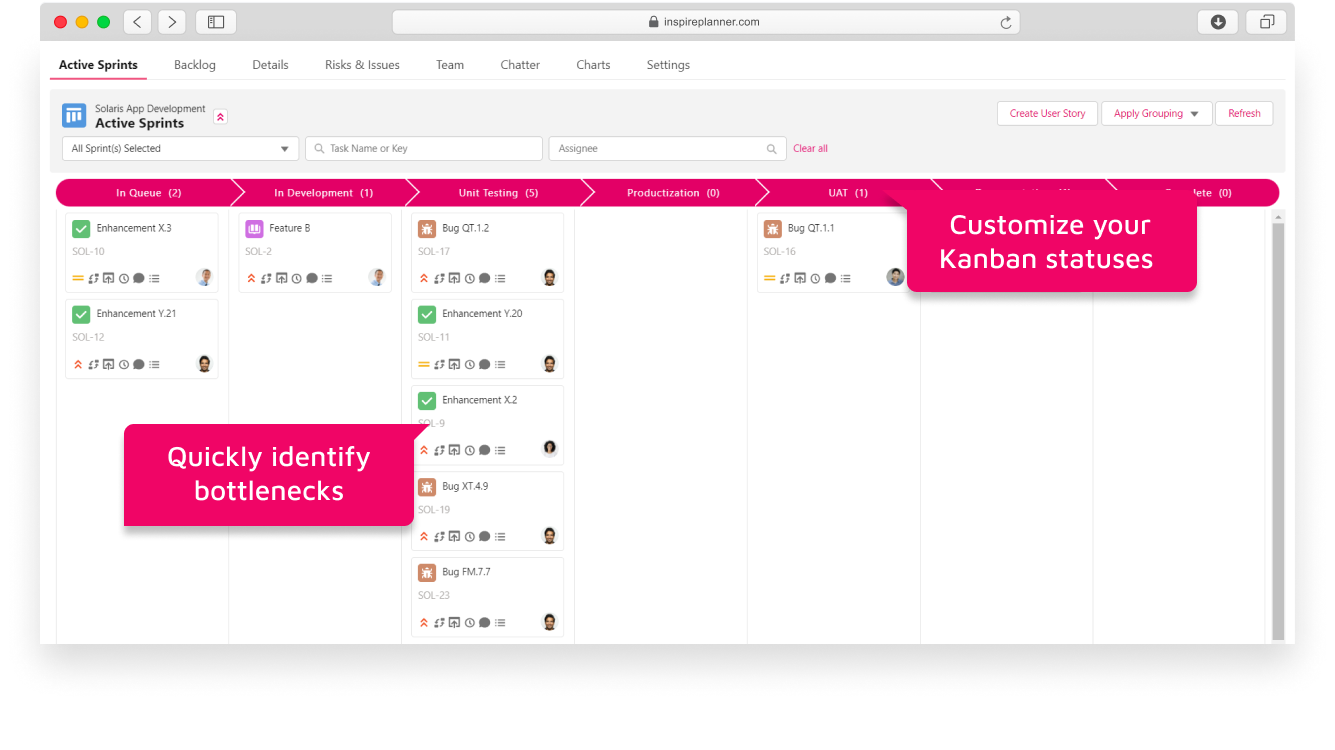Open checklist icon on Feature B card
Screen dimensions: 1335x750
click(x=327, y=278)
